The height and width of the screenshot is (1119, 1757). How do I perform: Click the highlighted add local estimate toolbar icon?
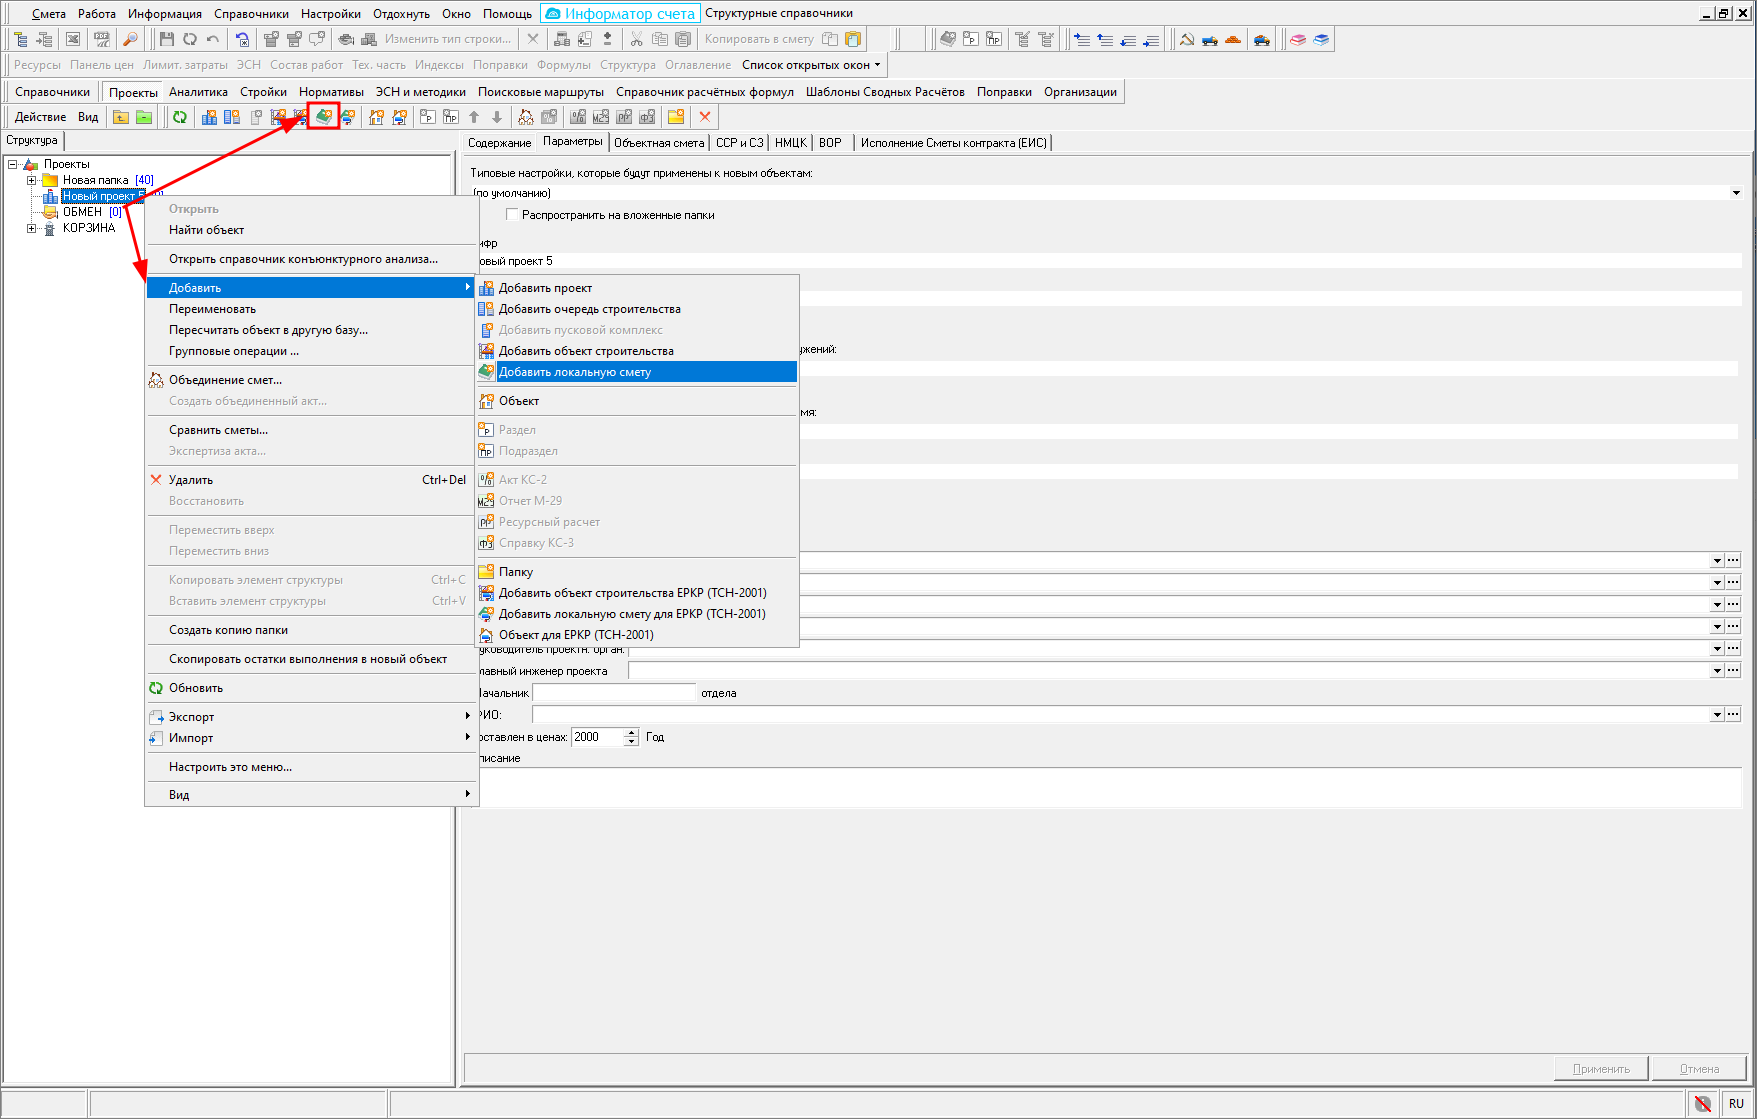pyautogui.click(x=323, y=117)
